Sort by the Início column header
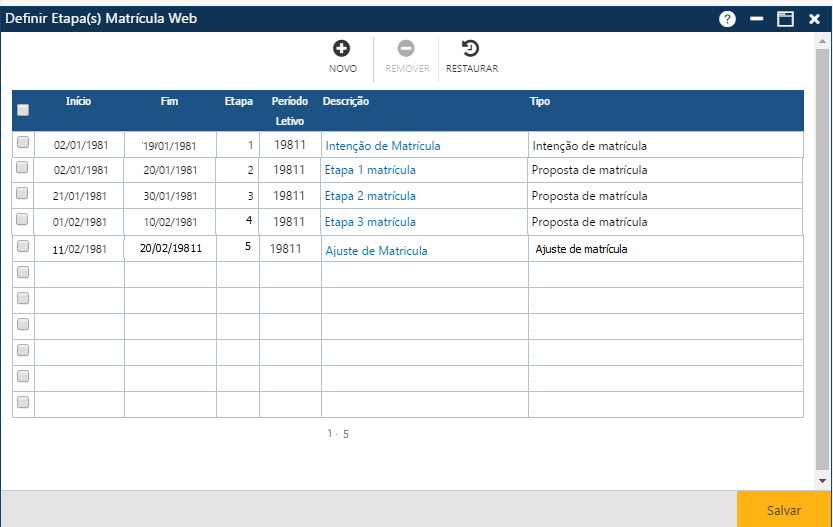This screenshot has height=527, width=833. 79,102
